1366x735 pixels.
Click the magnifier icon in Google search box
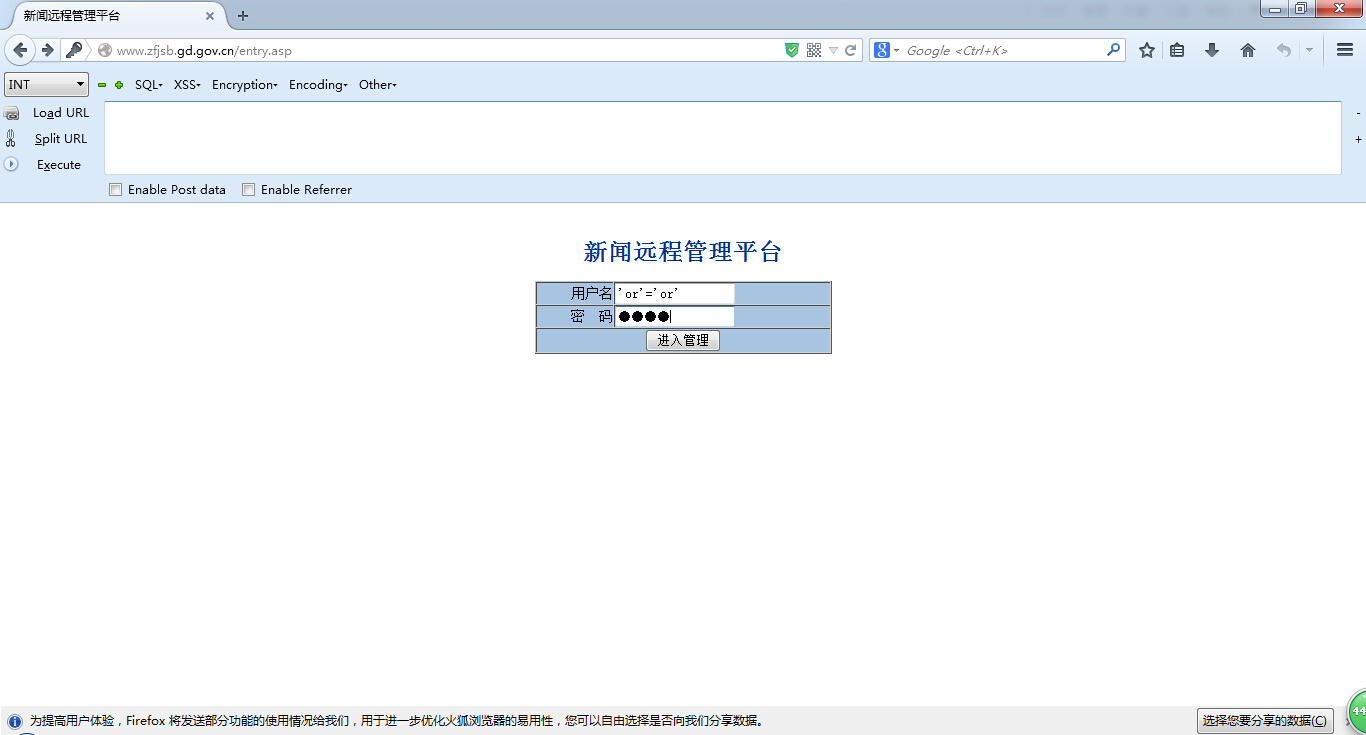1113,50
